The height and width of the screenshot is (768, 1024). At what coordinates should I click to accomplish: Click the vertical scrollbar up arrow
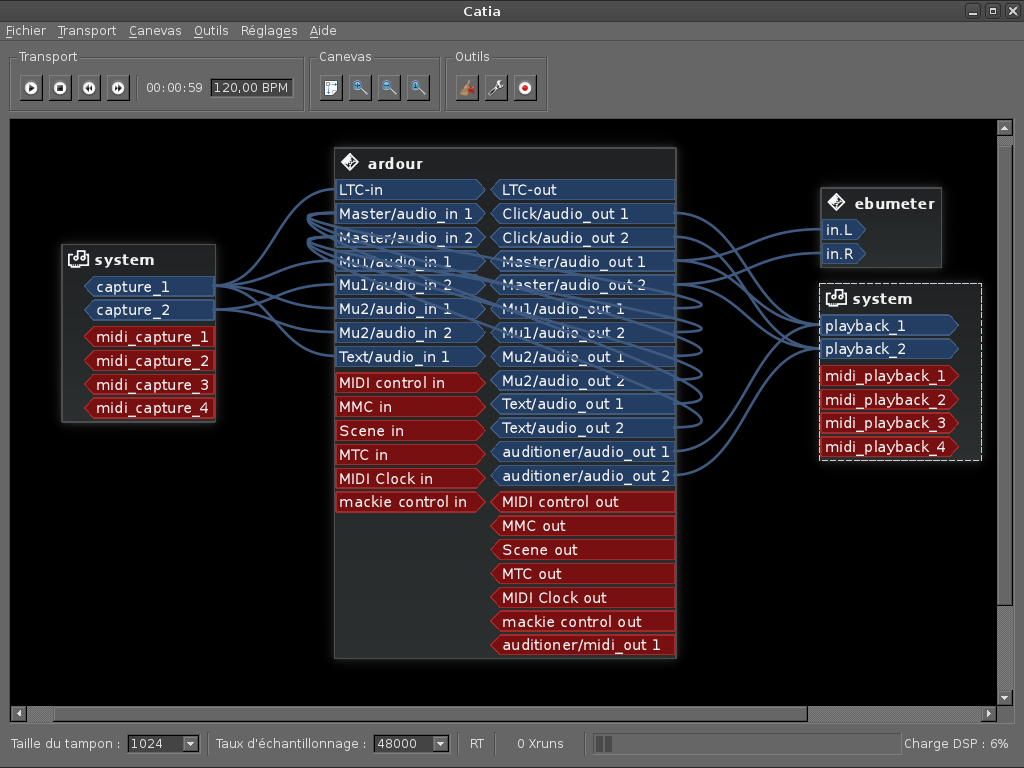[1005, 127]
